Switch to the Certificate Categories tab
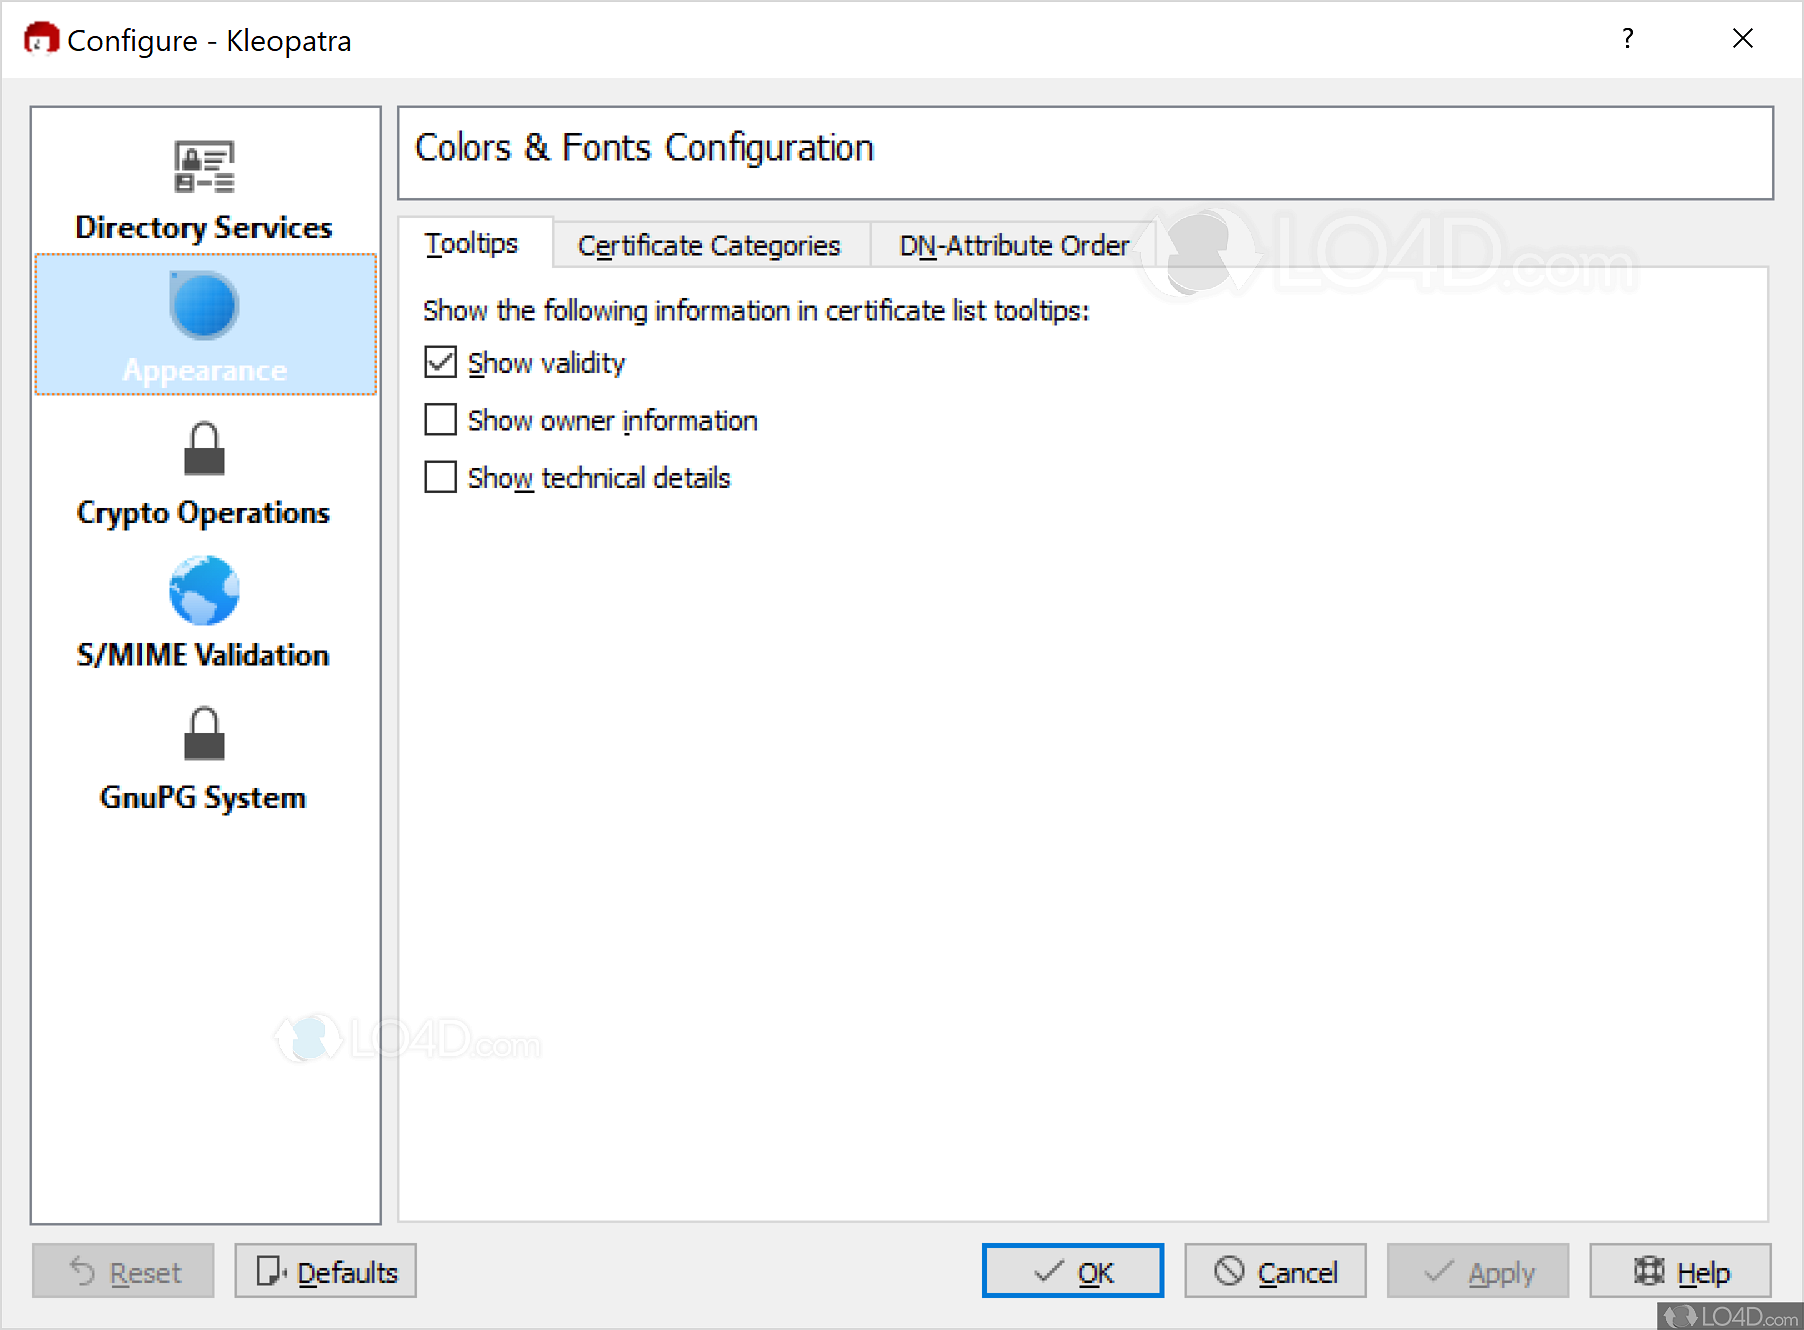1804x1330 pixels. point(710,245)
